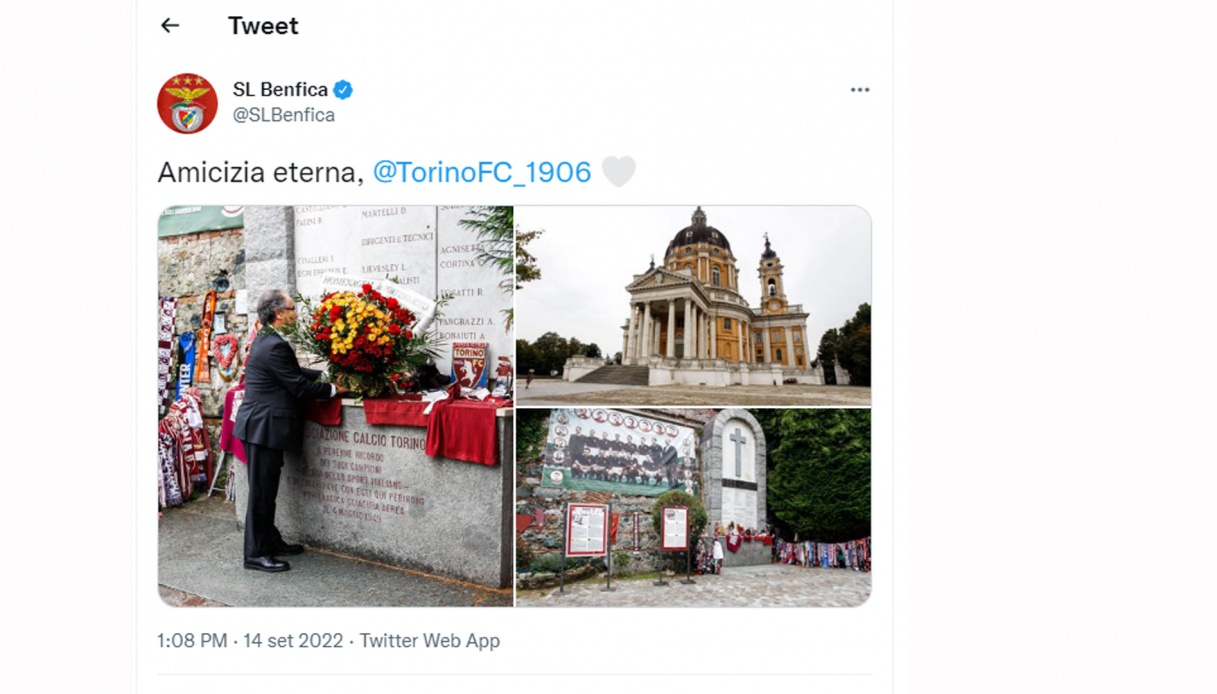
Task: Click the Torino crest in the photo
Action: [469, 365]
